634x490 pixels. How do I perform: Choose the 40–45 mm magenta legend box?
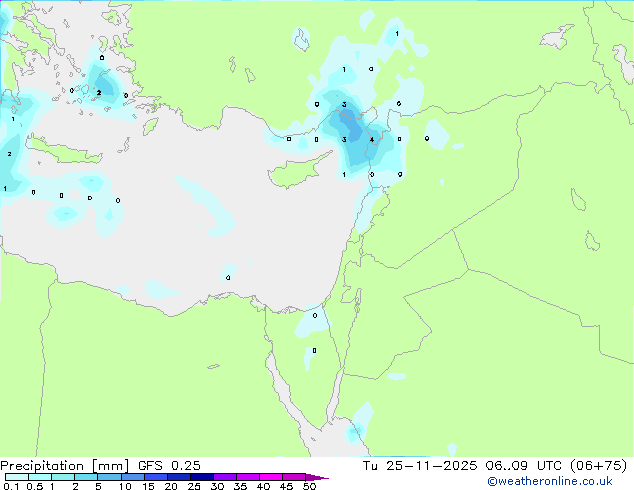point(271,477)
